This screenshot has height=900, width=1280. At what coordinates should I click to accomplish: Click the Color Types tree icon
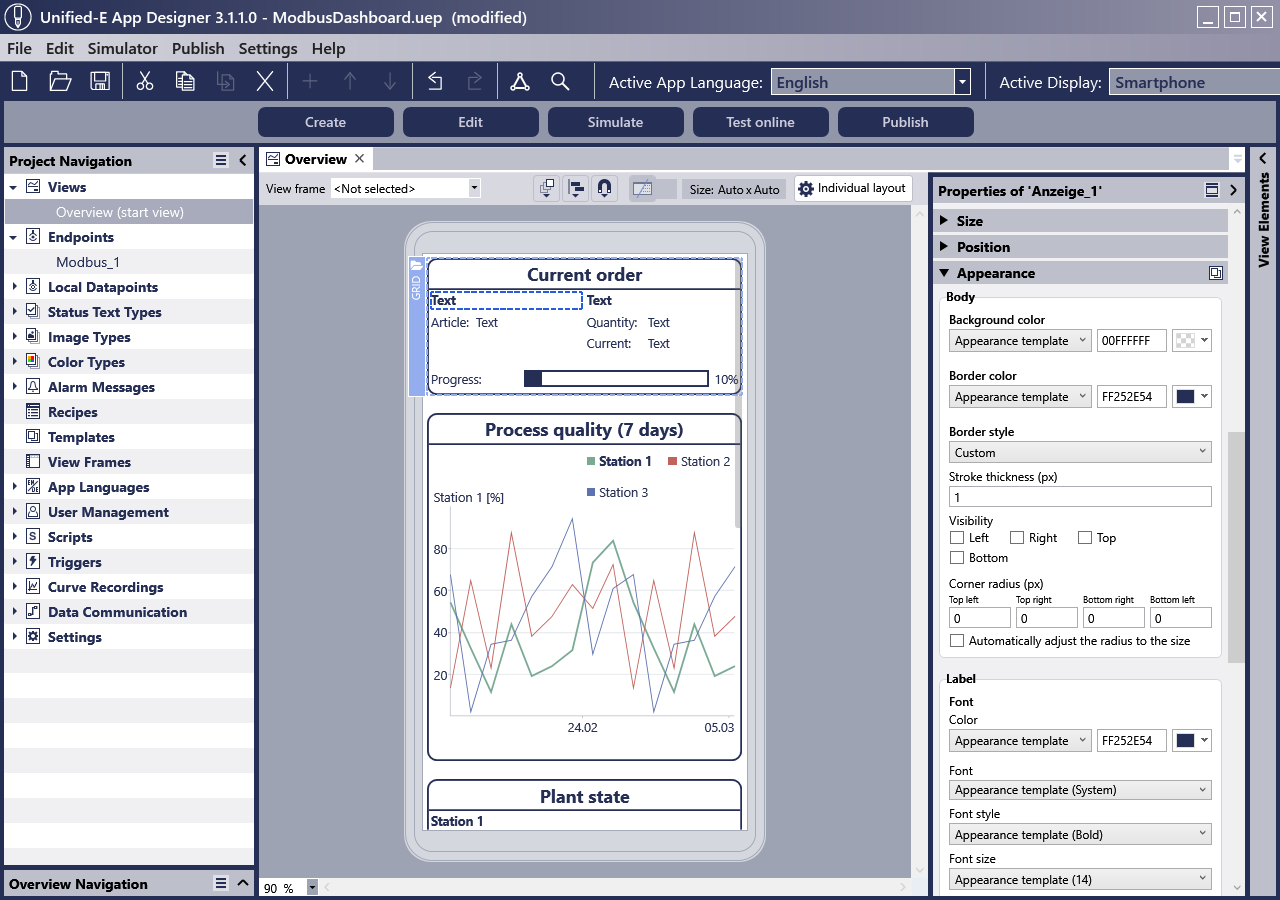pos(33,362)
